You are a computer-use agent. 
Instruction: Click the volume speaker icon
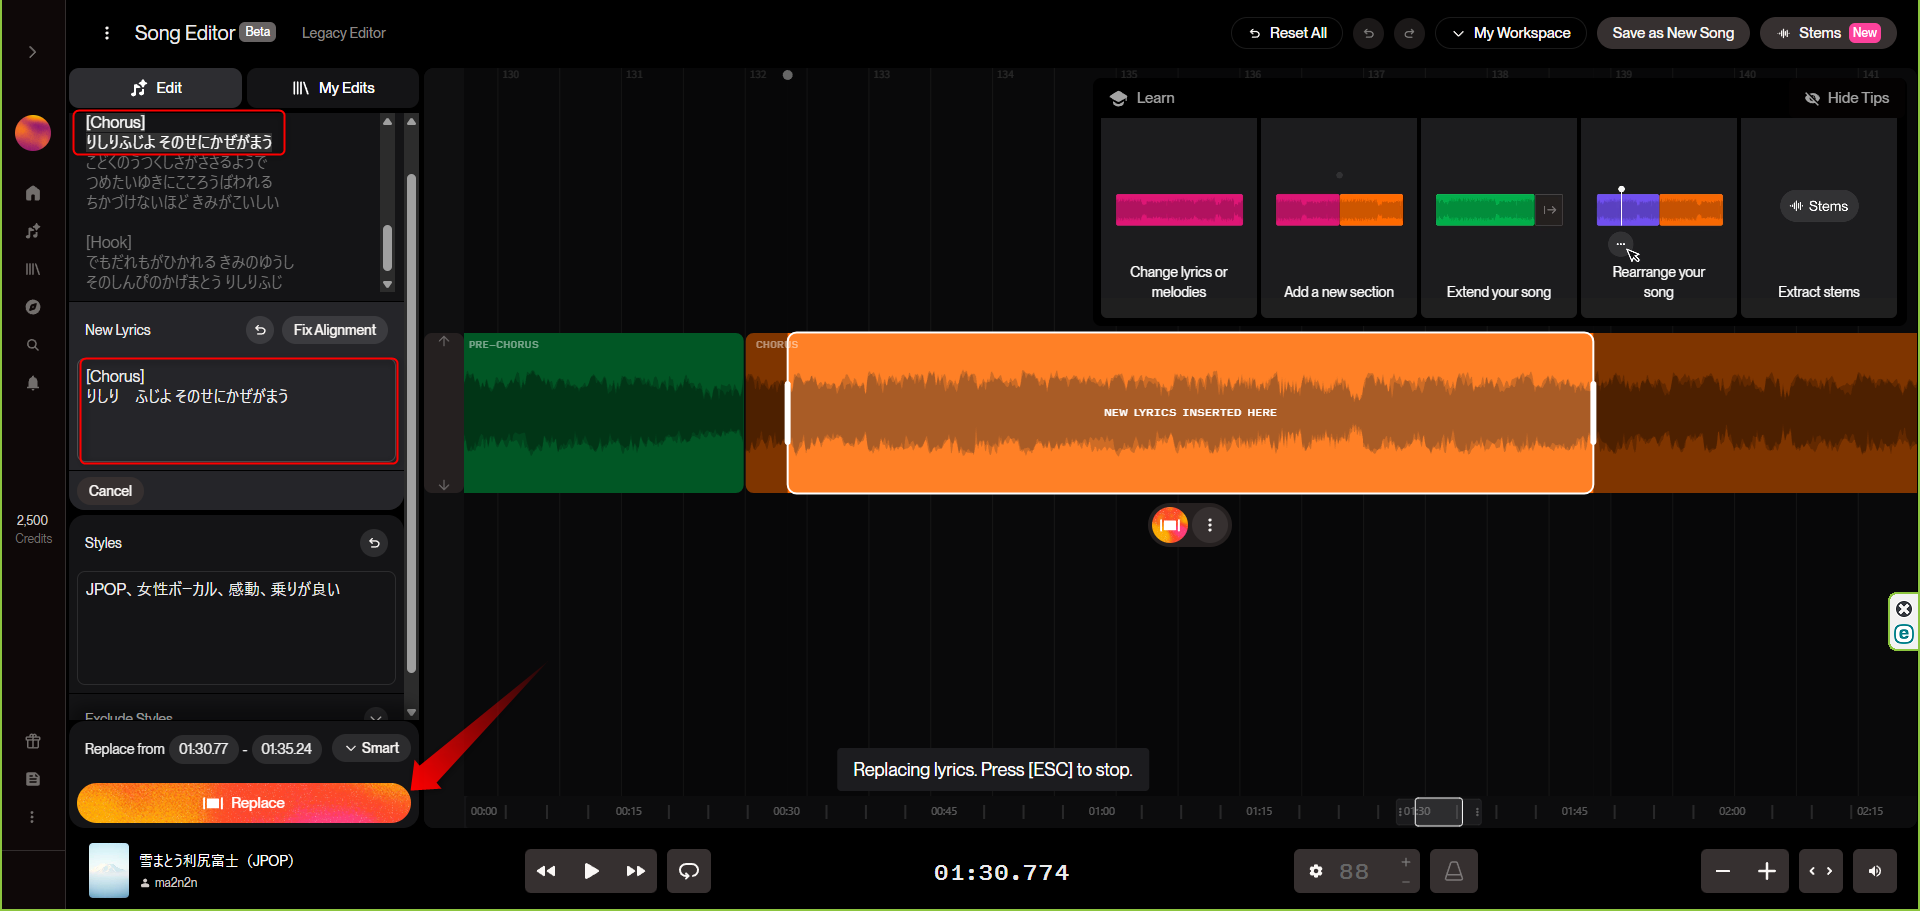[1875, 871]
